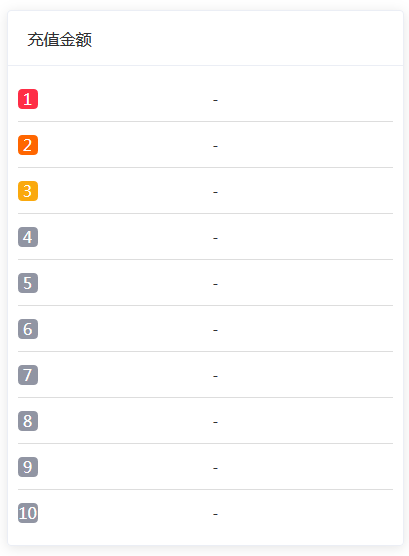Screen dimensions: 409x556
Task: Select the dash value in rank 10 row
Action: tap(215, 515)
